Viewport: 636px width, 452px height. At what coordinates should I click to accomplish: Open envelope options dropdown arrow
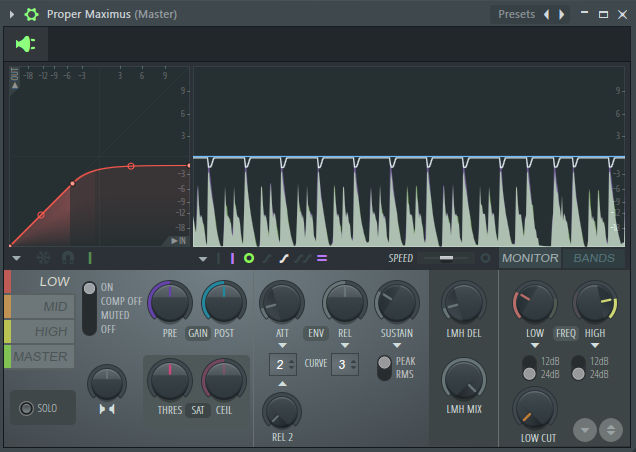click(17, 258)
